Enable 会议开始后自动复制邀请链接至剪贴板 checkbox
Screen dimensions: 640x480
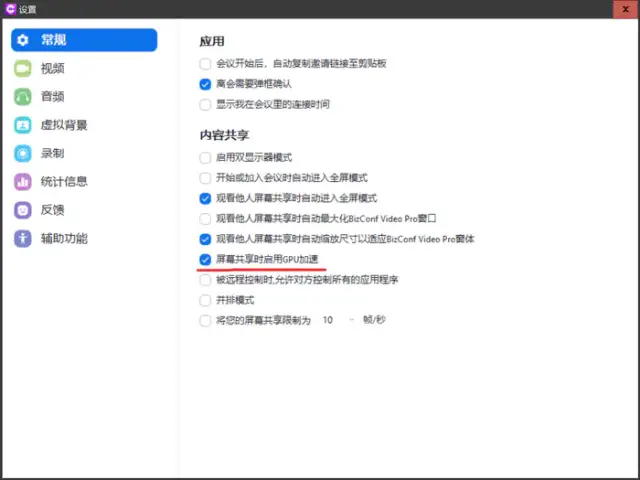click(x=206, y=64)
